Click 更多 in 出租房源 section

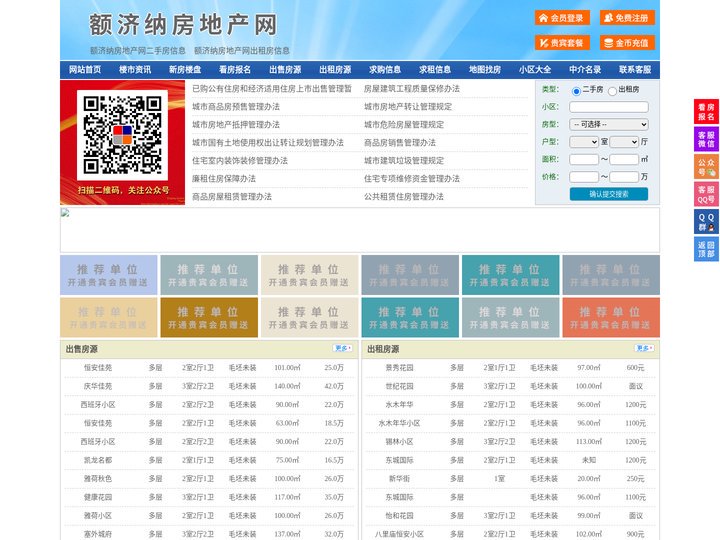(644, 349)
